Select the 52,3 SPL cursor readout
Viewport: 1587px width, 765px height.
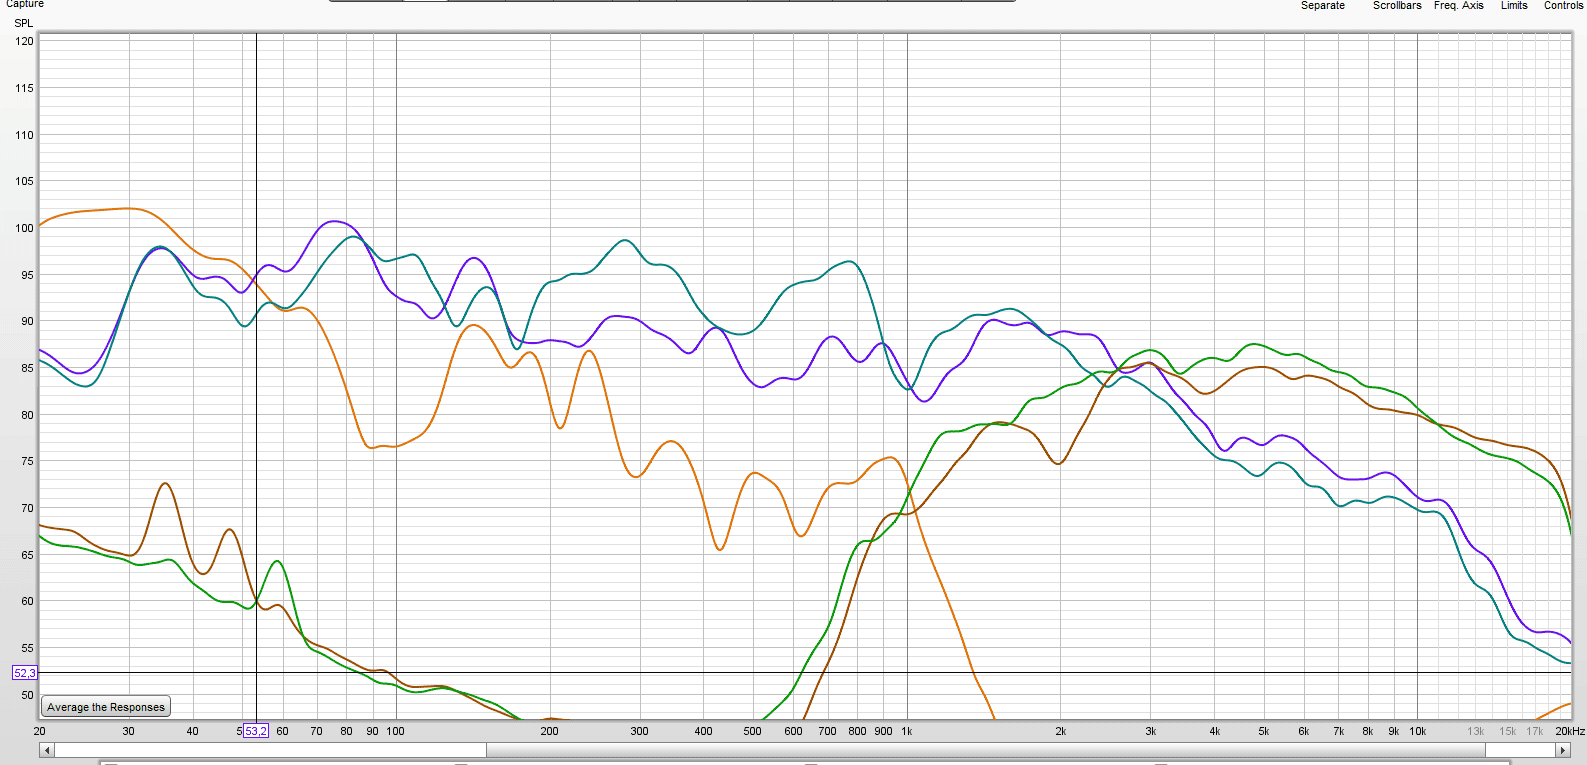tap(24, 673)
